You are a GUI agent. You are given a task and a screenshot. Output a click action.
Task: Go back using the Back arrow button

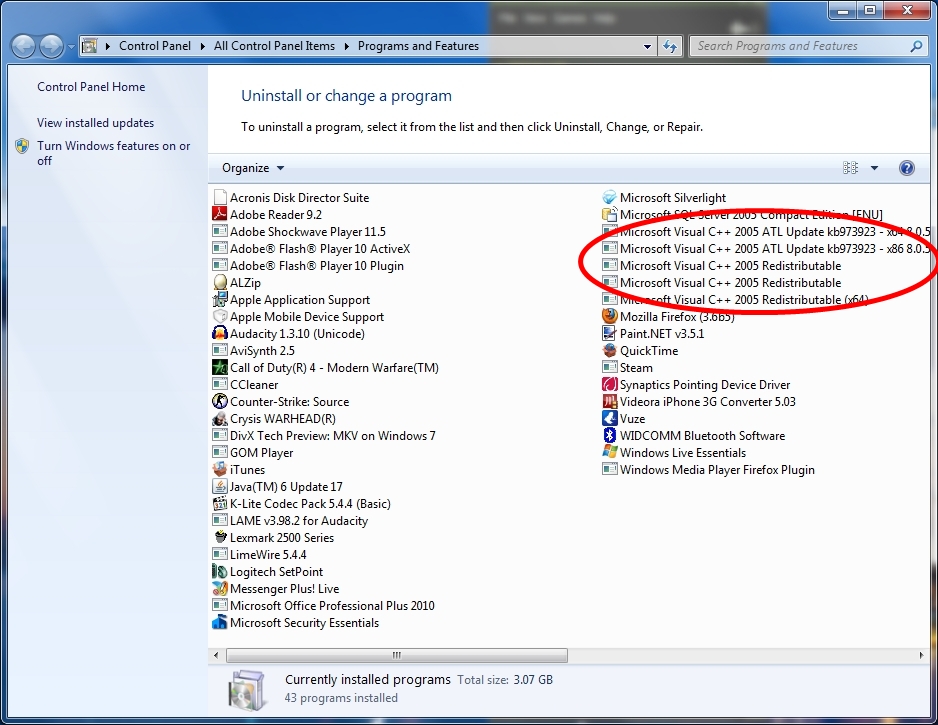click(23, 46)
